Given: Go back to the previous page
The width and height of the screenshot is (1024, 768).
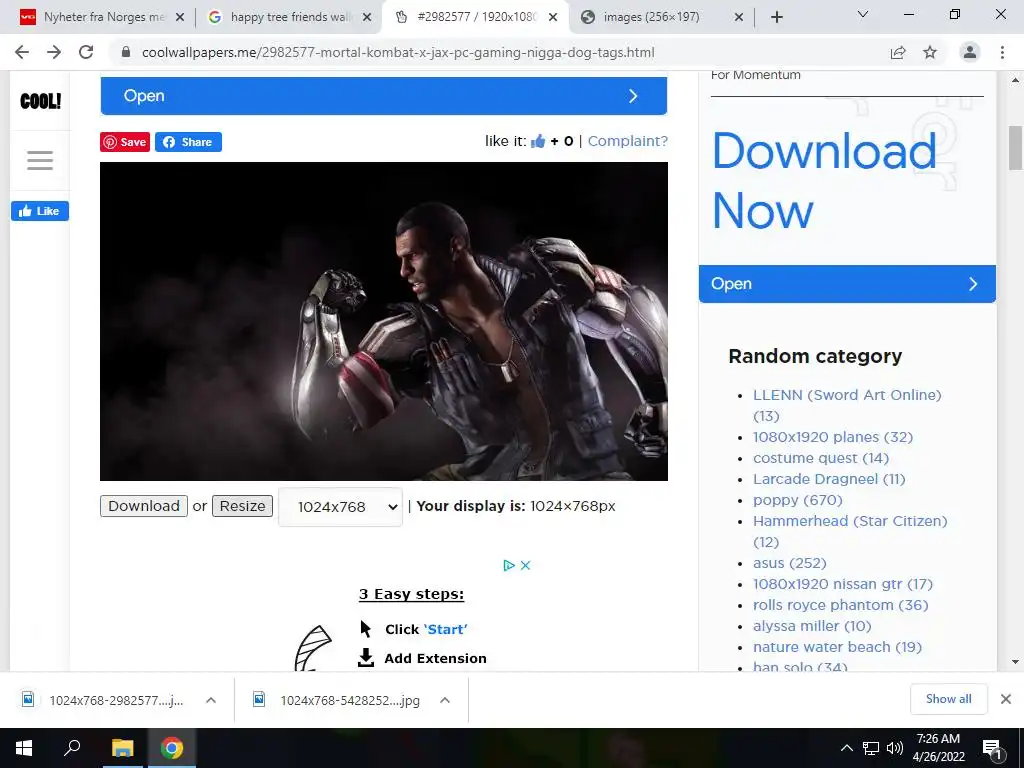Looking at the screenshot, I should [x=22, y=52].
